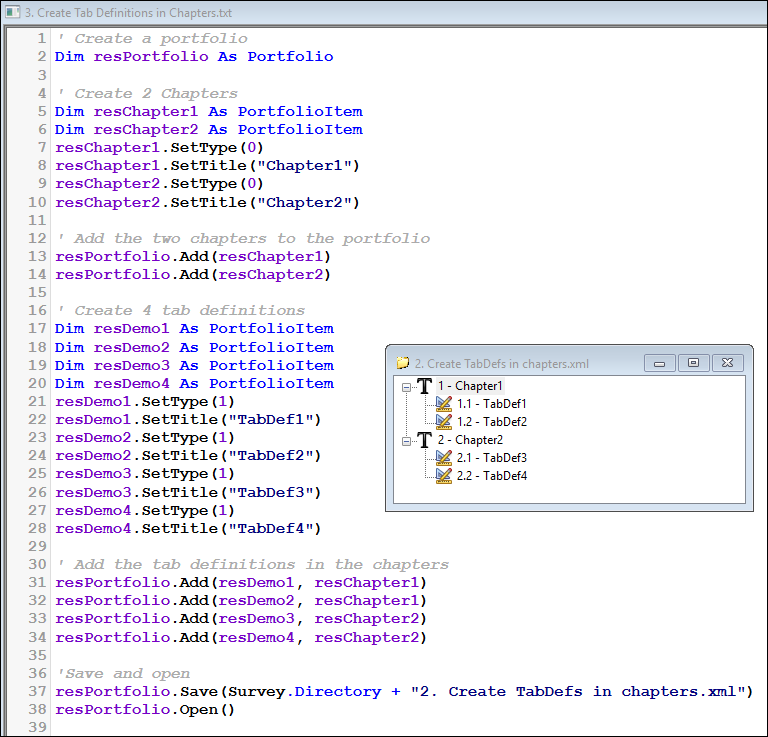The height and width of the screenshot is (737, 768).
Task: Click the tab definition icon for 1.1 - TabDef1
Action: 444,404
